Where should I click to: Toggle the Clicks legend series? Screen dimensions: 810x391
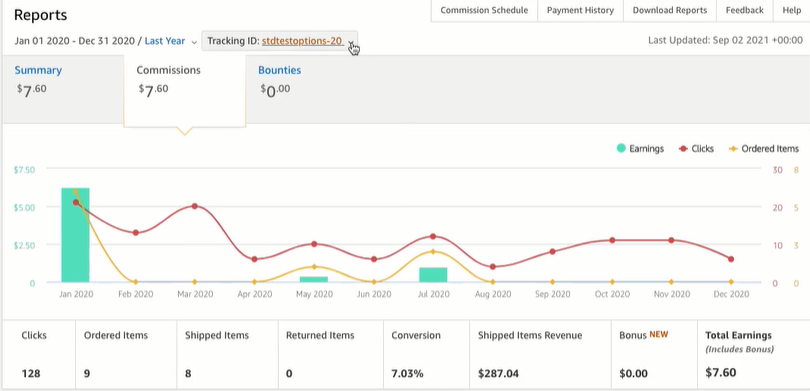click(x=696, y=149)
